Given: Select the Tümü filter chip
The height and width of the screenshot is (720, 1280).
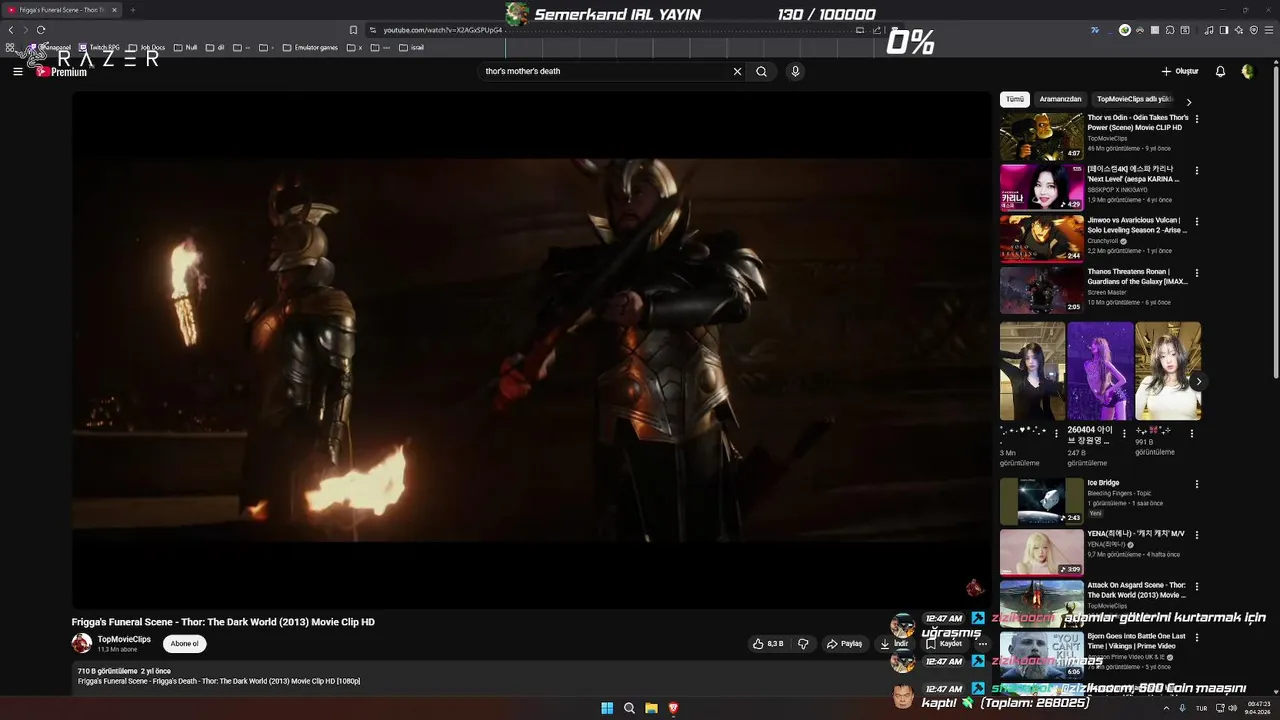Looking at the screenshot, I should (1015, 99).
